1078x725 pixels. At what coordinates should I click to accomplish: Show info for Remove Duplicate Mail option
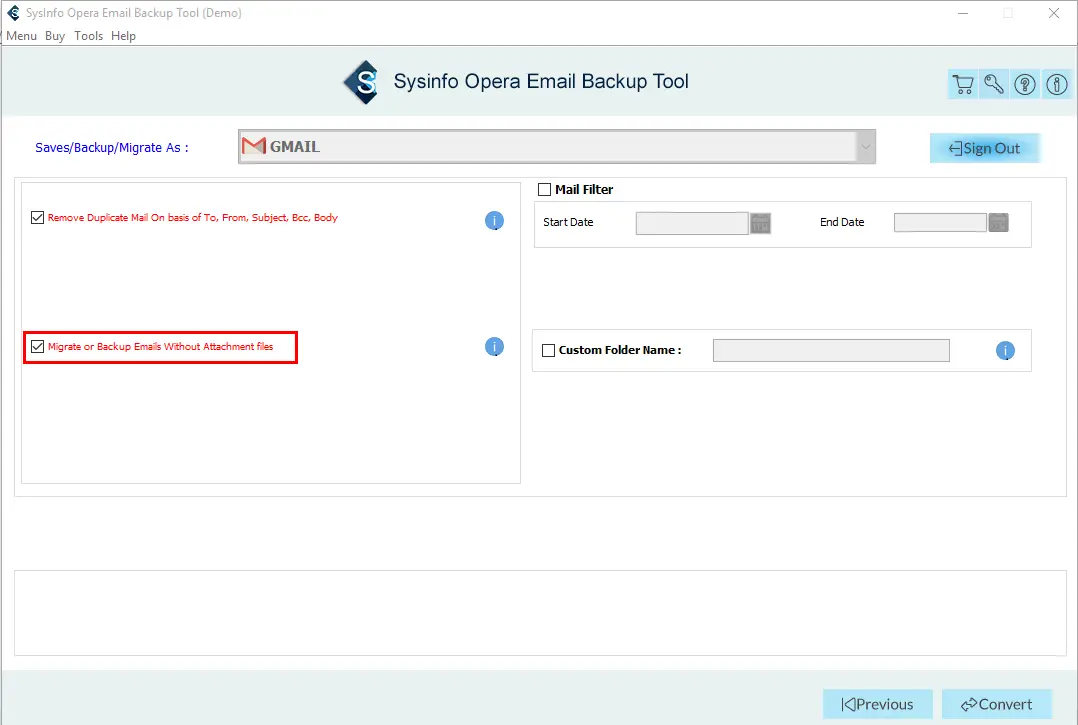(494, 221)
